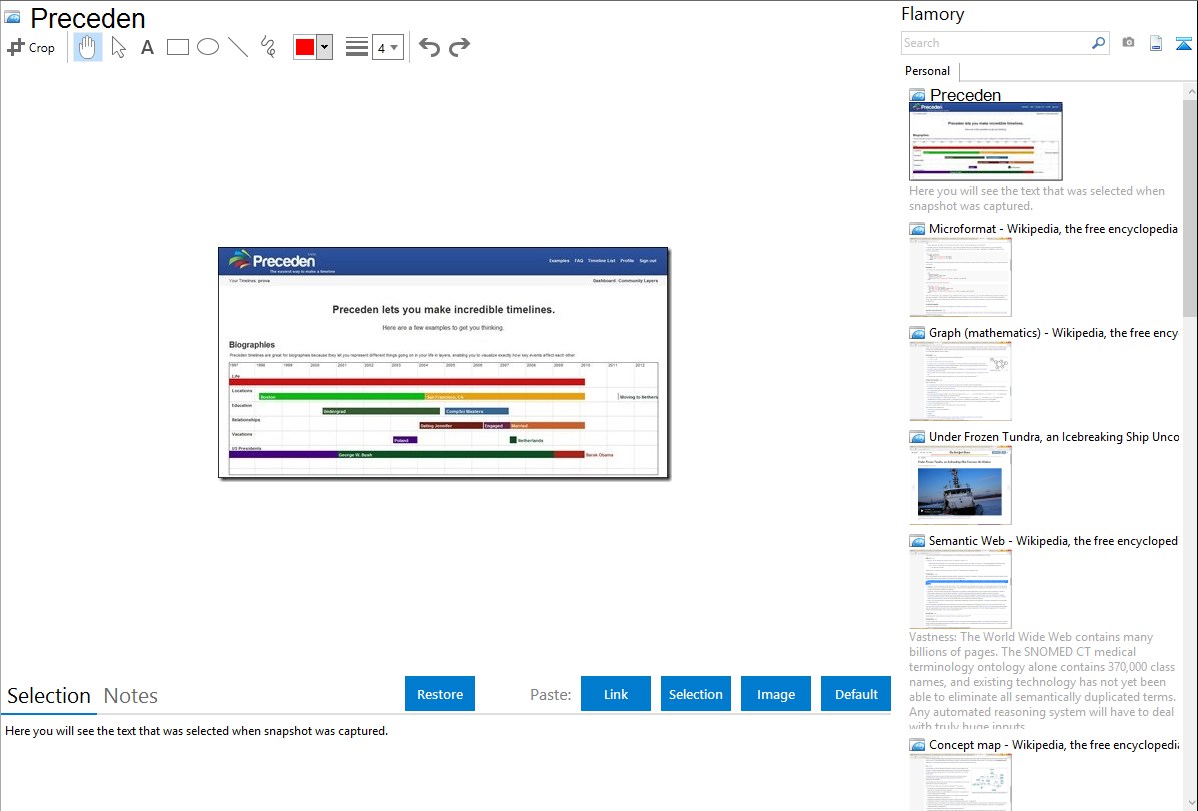The height and width of the screenshot is (811, 1198).
Task: Select the text annotation tool
Action: [x=147, y=47]
